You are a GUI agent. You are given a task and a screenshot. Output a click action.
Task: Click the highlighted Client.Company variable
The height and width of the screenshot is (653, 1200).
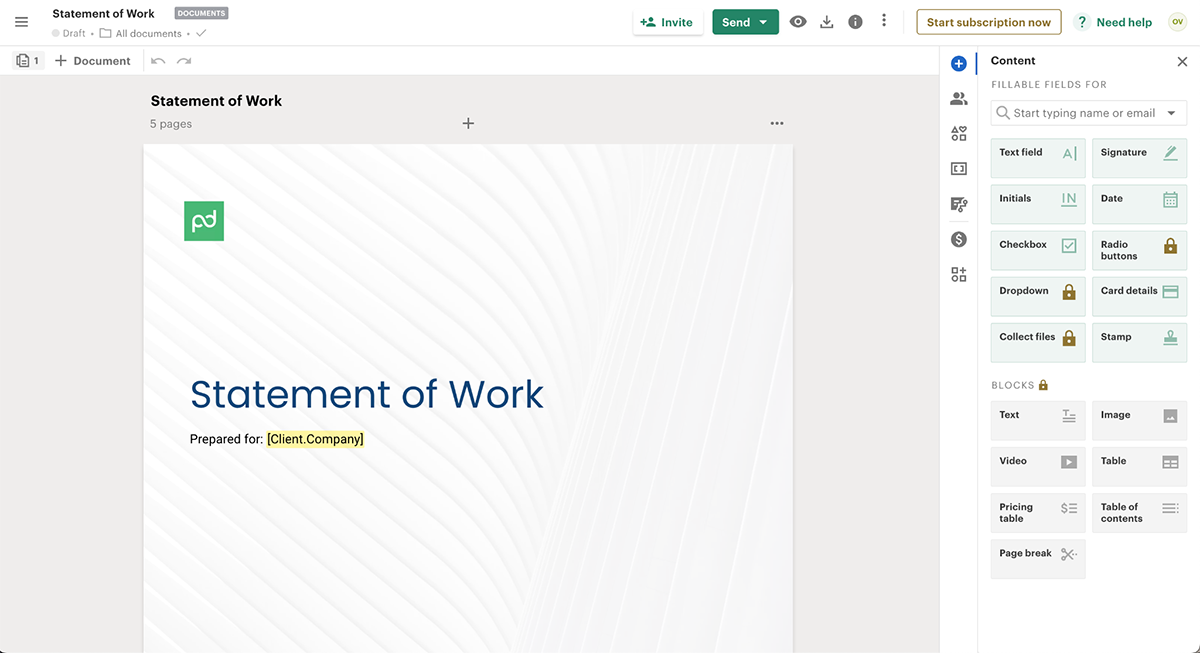[315, 439]
